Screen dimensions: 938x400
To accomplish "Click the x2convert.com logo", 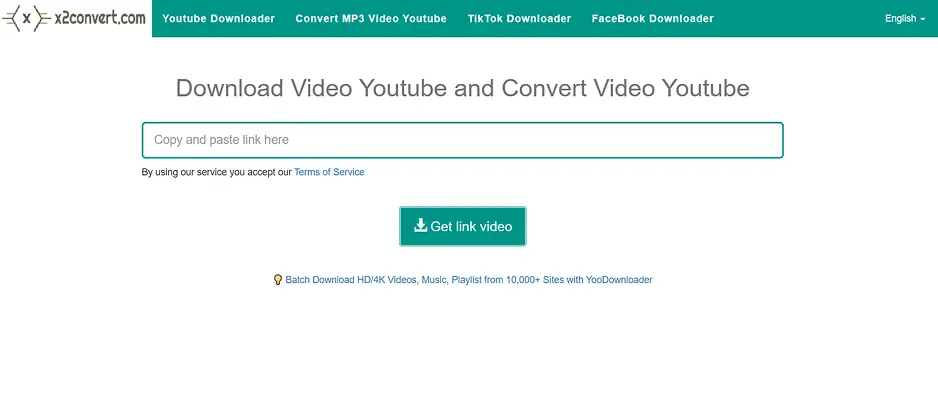I will 74,19.
